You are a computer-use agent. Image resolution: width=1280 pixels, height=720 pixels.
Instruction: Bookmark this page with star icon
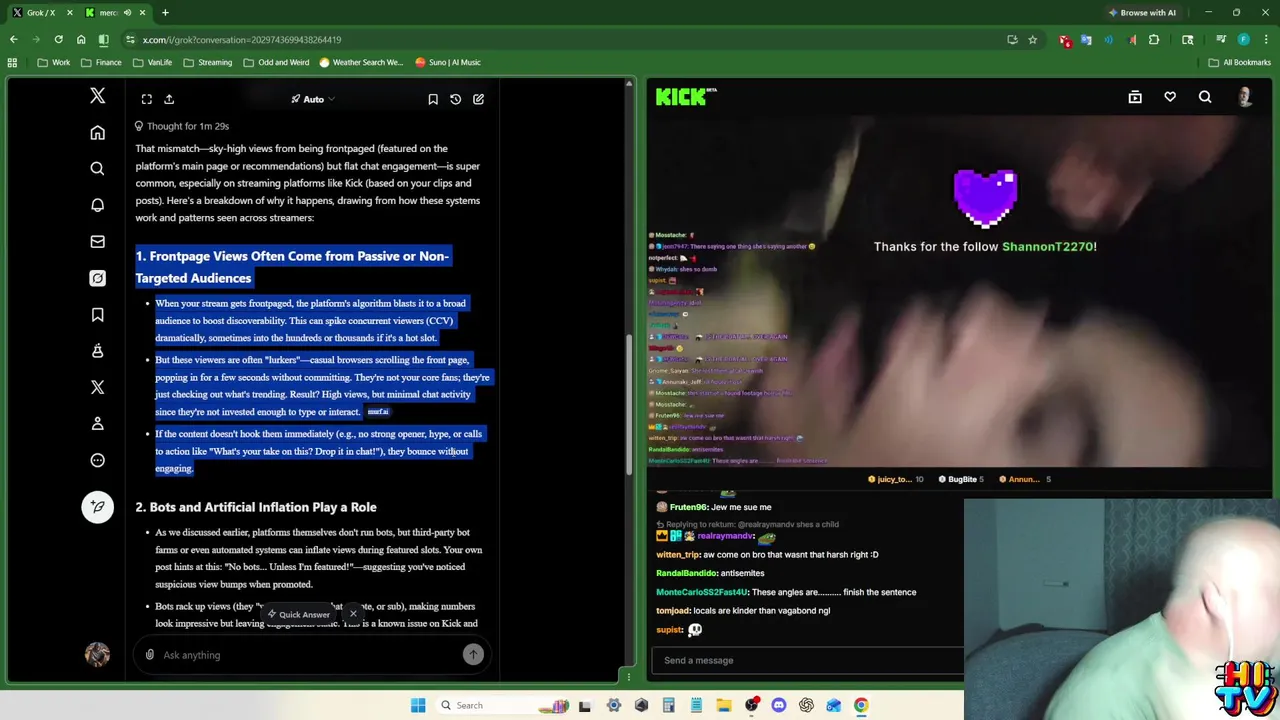tap(1032, 39)
